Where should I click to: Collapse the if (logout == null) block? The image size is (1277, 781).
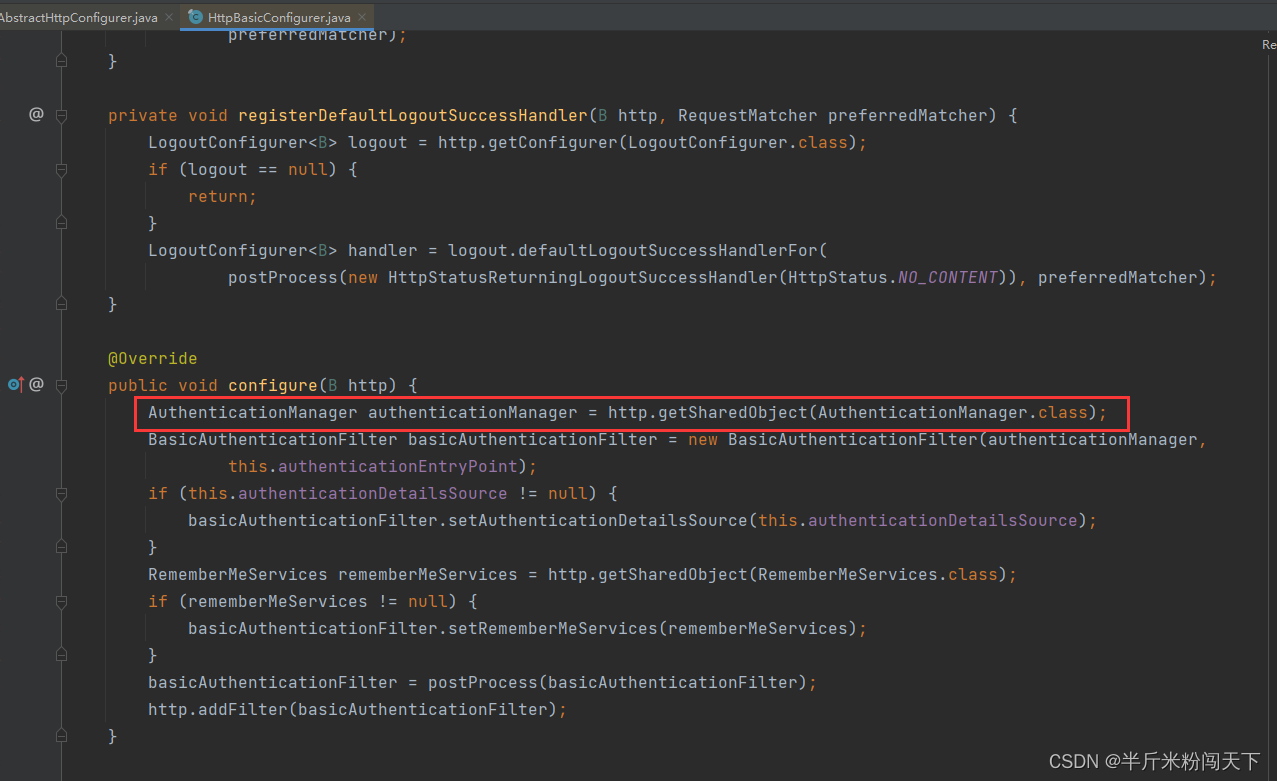click(x=61, y=169)
